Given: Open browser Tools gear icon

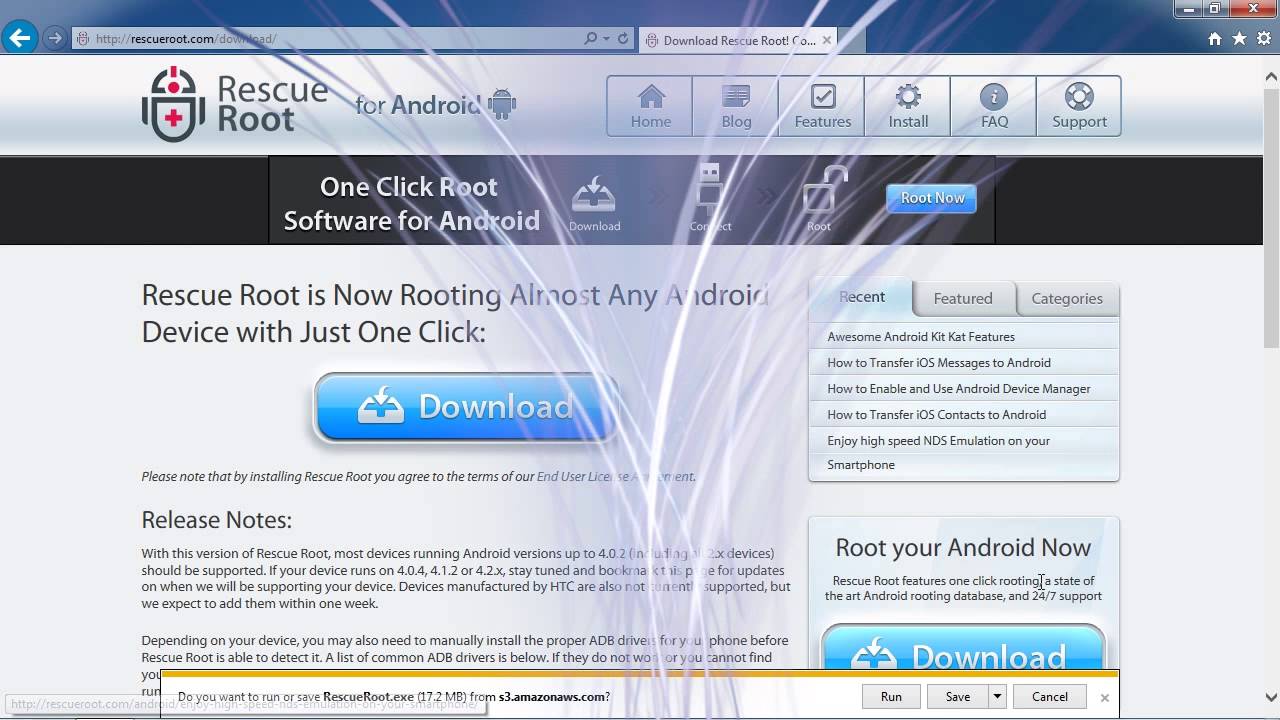Looking at the screenshot, I should [x=1263, y=39].
